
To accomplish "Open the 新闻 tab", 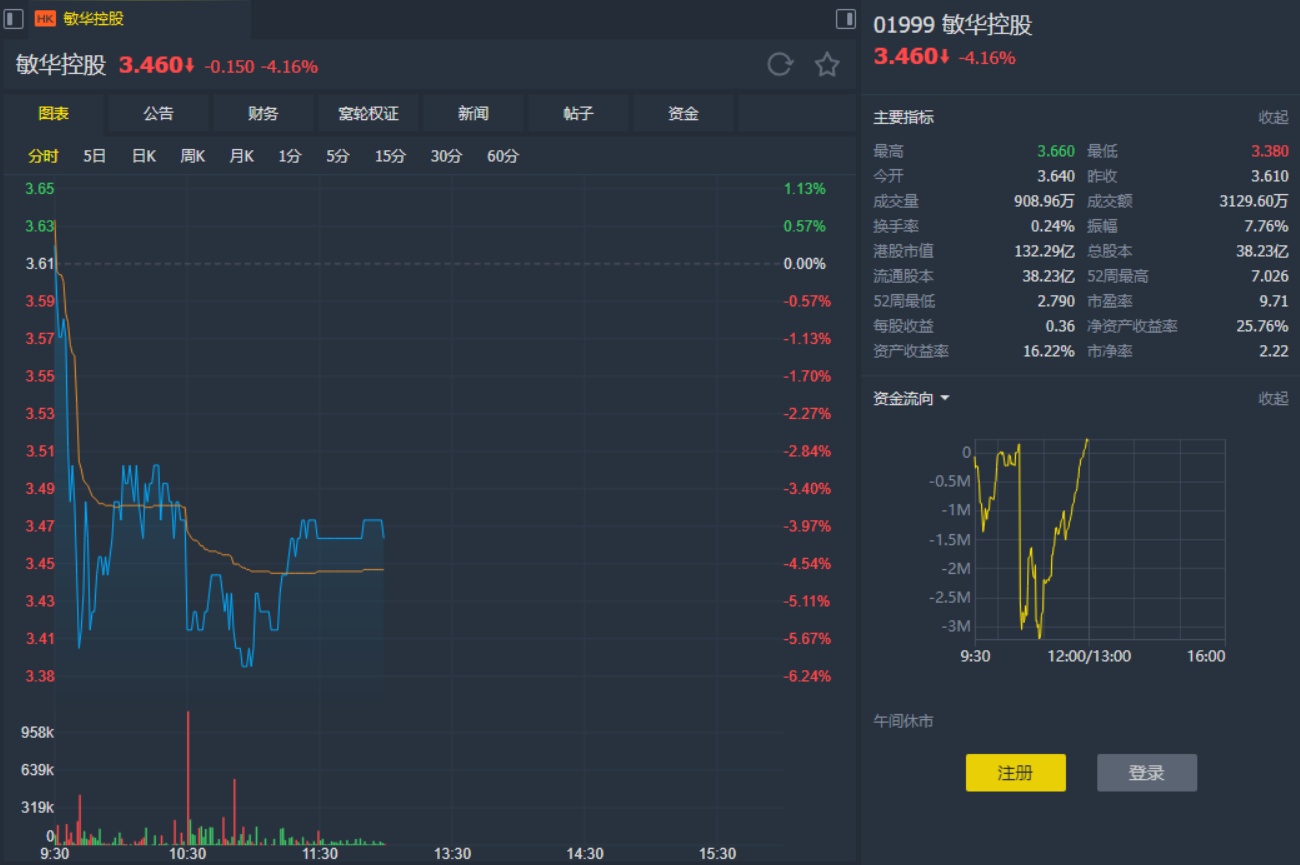I will pos(473,113).
